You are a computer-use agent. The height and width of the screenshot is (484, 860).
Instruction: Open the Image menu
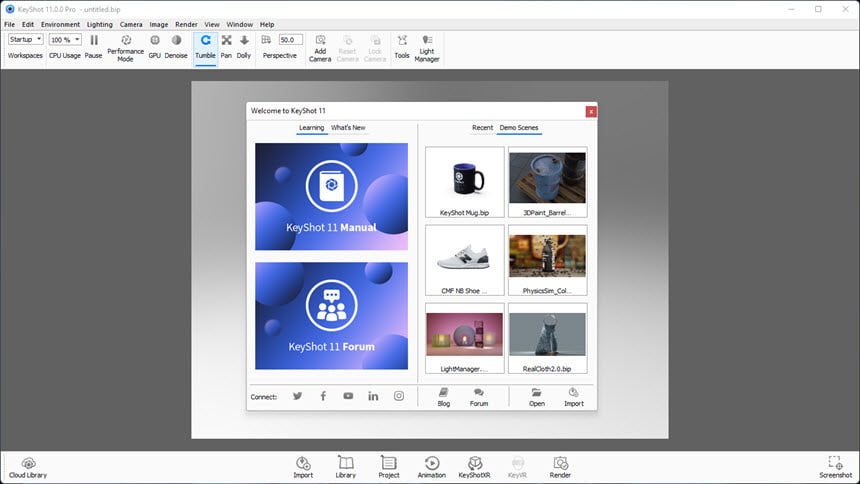pyautogui.click(x=159, y=24)
